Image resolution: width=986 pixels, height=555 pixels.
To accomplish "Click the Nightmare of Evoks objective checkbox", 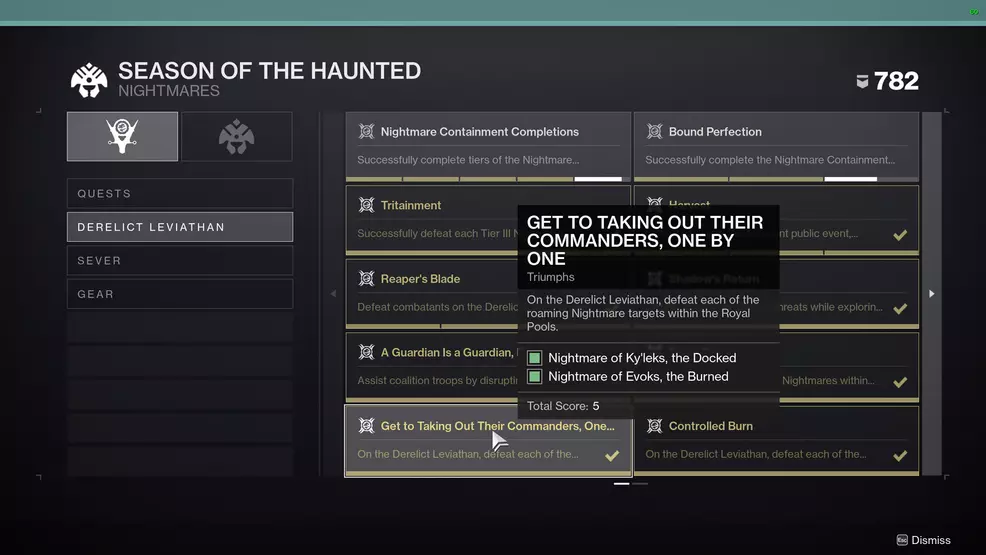I will coord(535,377).
